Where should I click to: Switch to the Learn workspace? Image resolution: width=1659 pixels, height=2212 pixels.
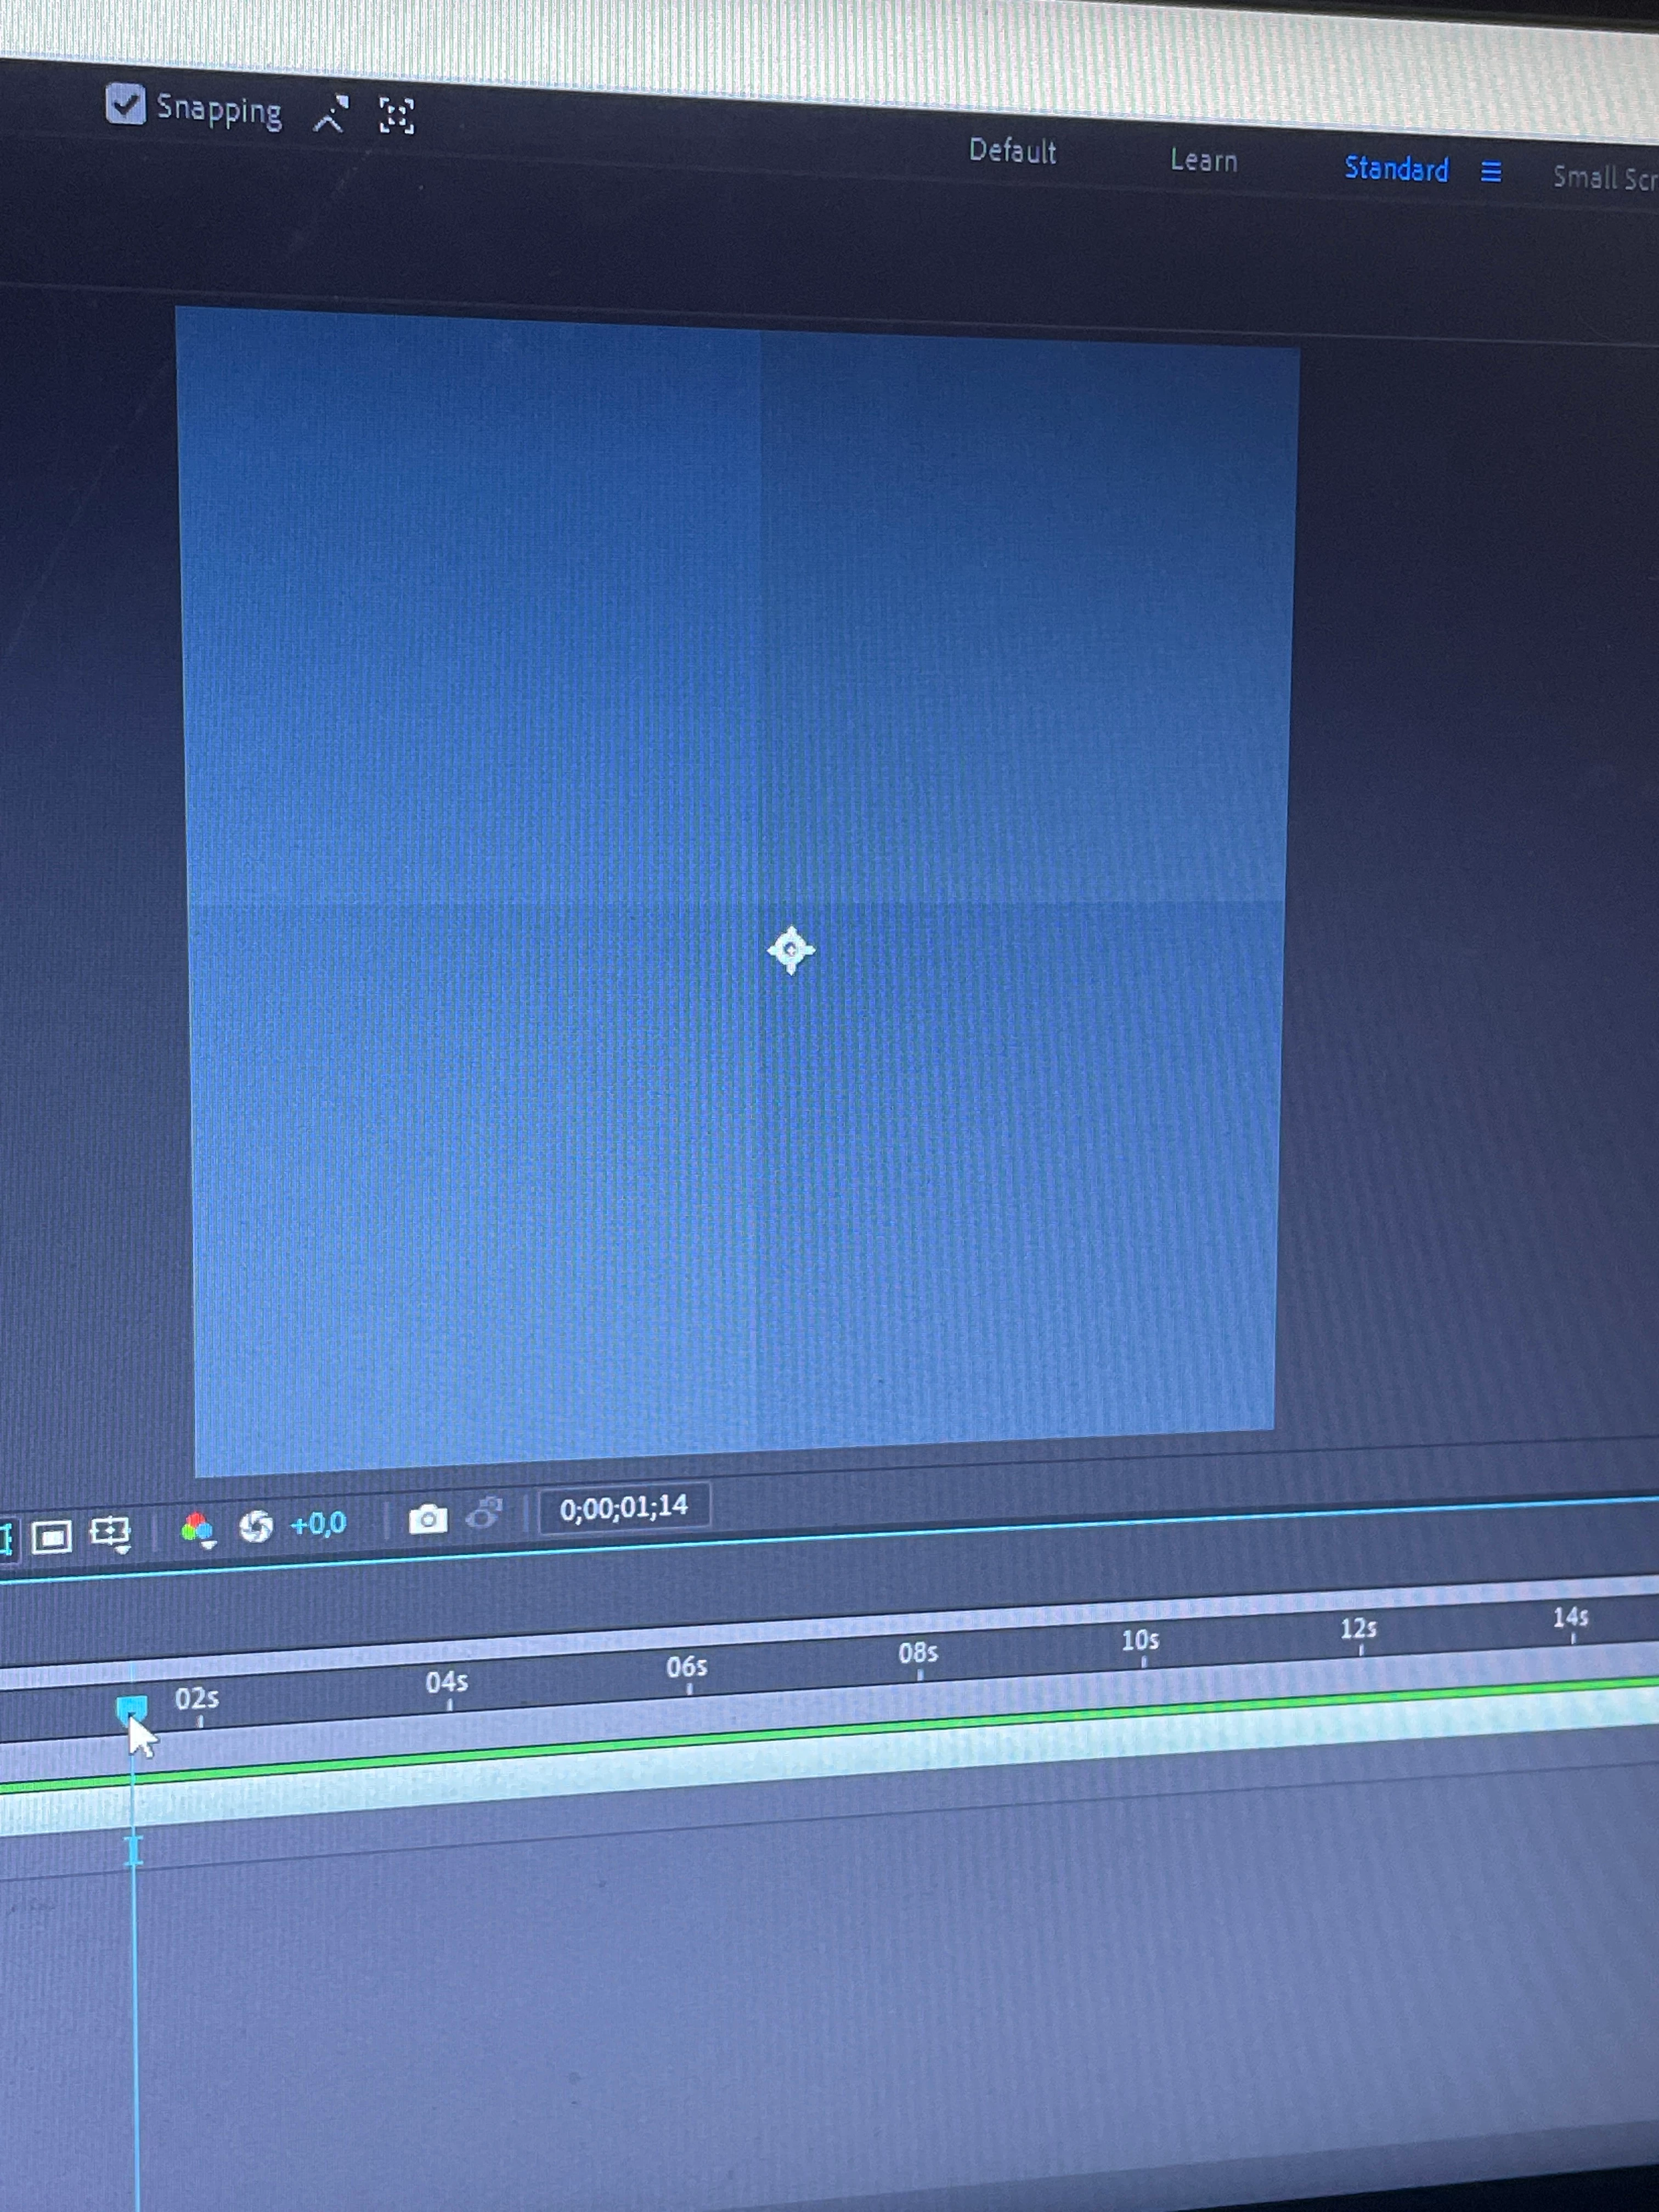point(1203,160)
